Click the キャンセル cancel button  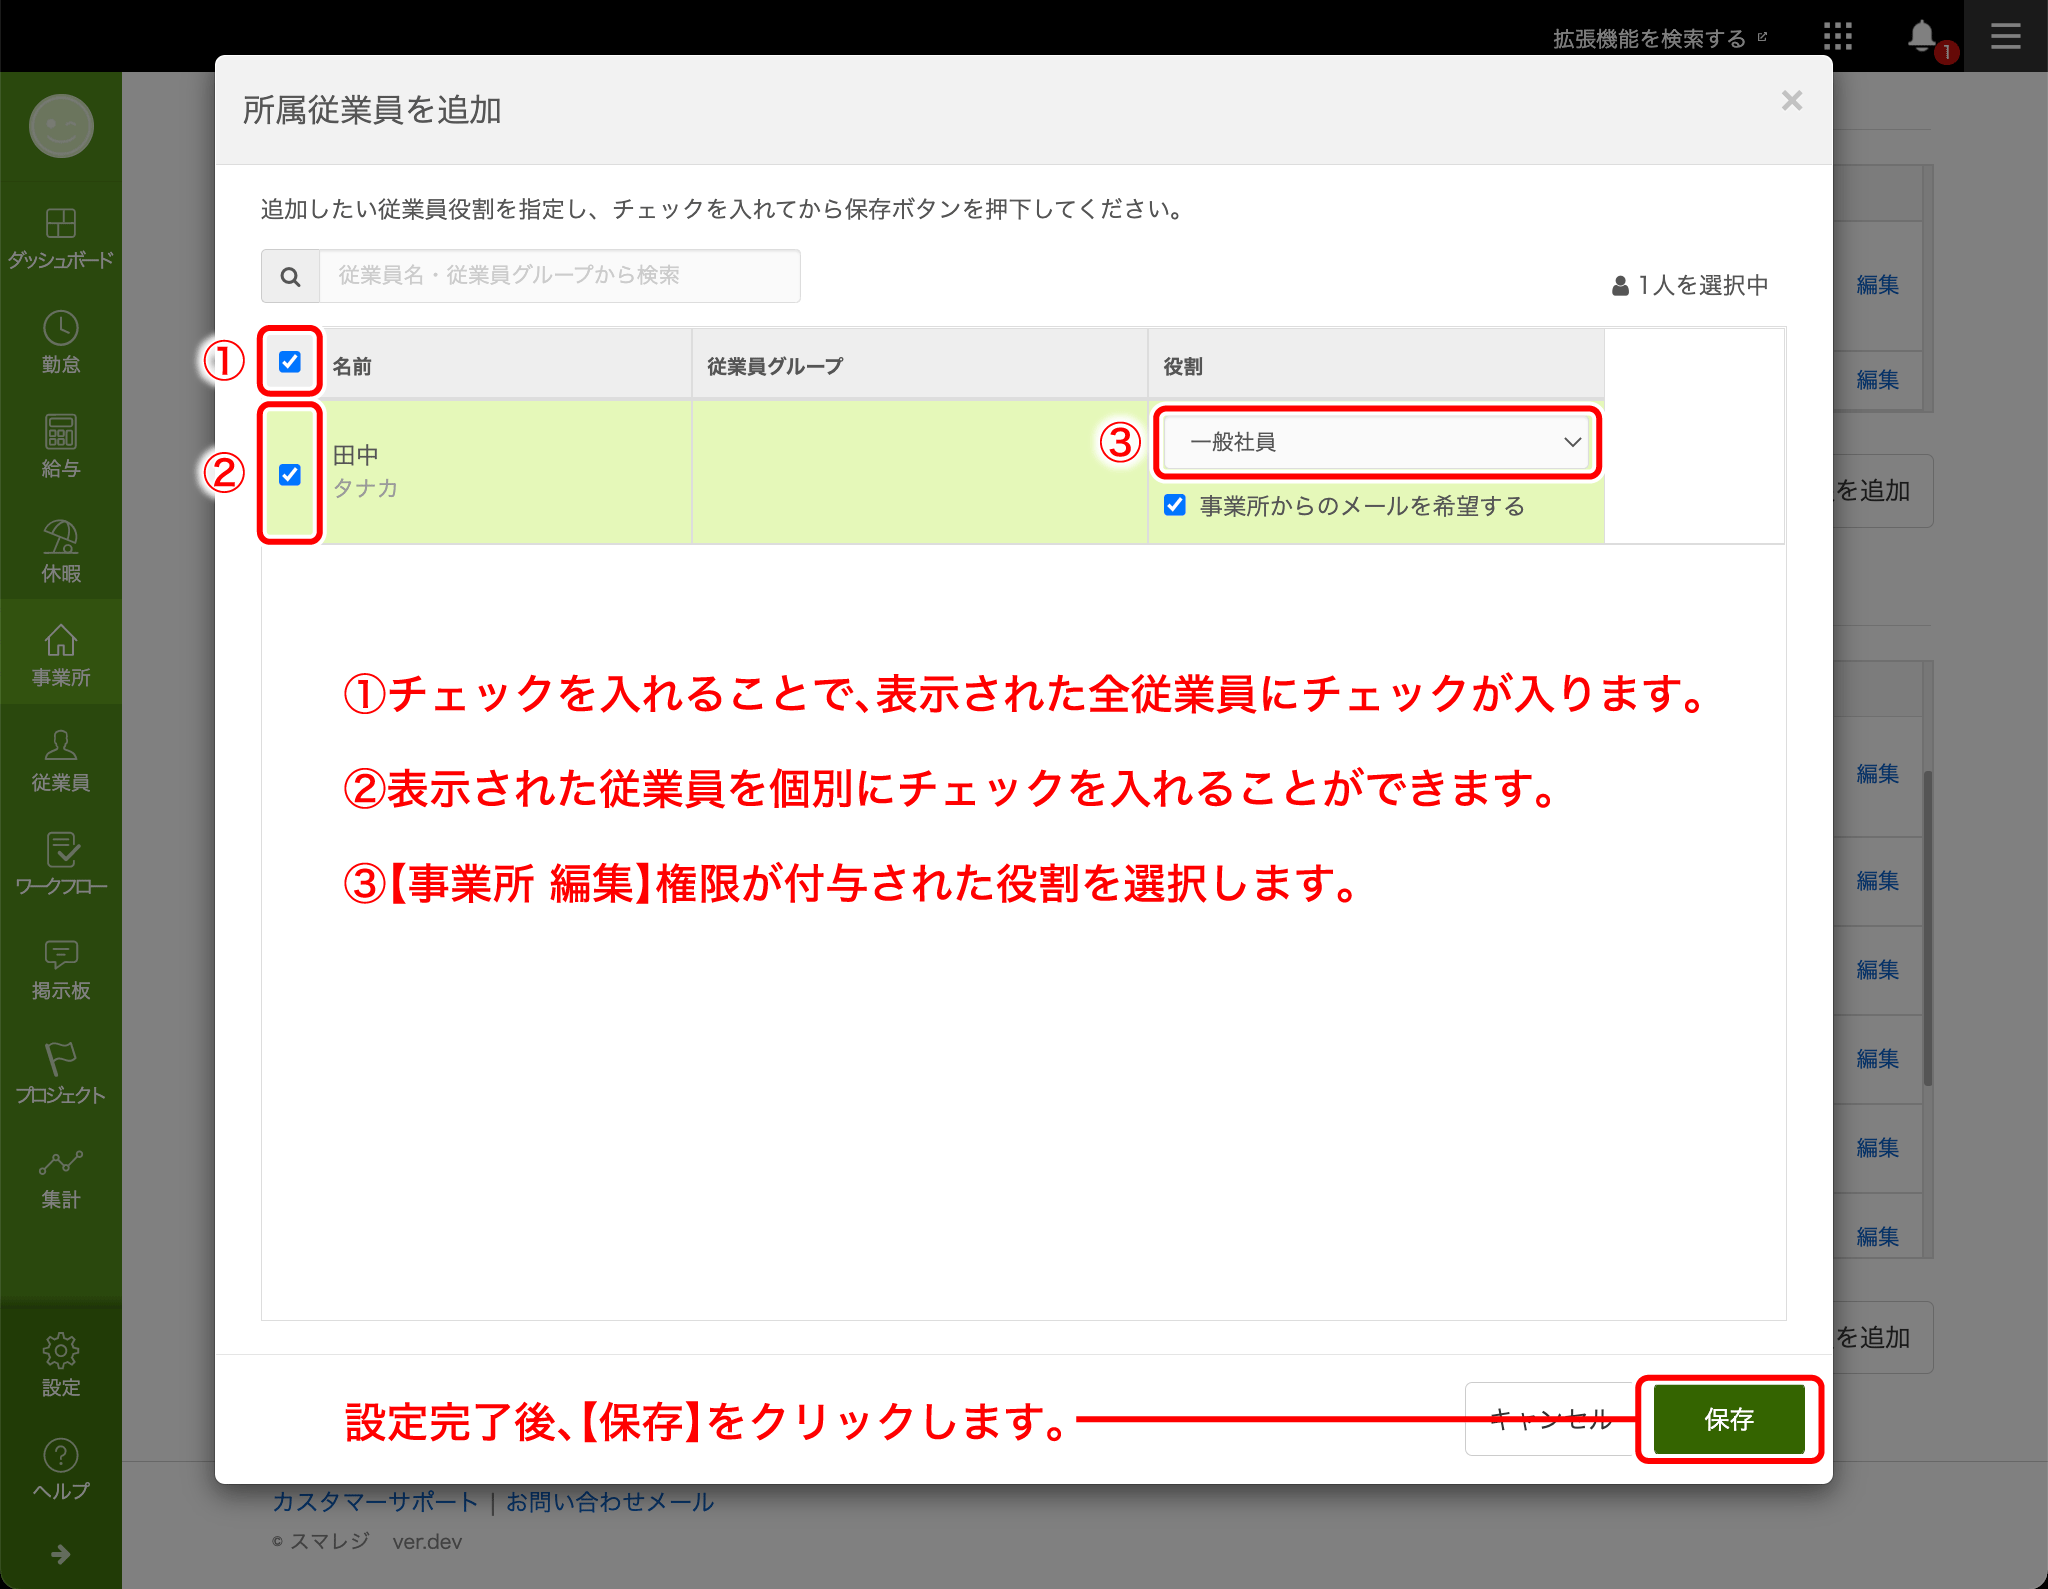[1551, 1419]
